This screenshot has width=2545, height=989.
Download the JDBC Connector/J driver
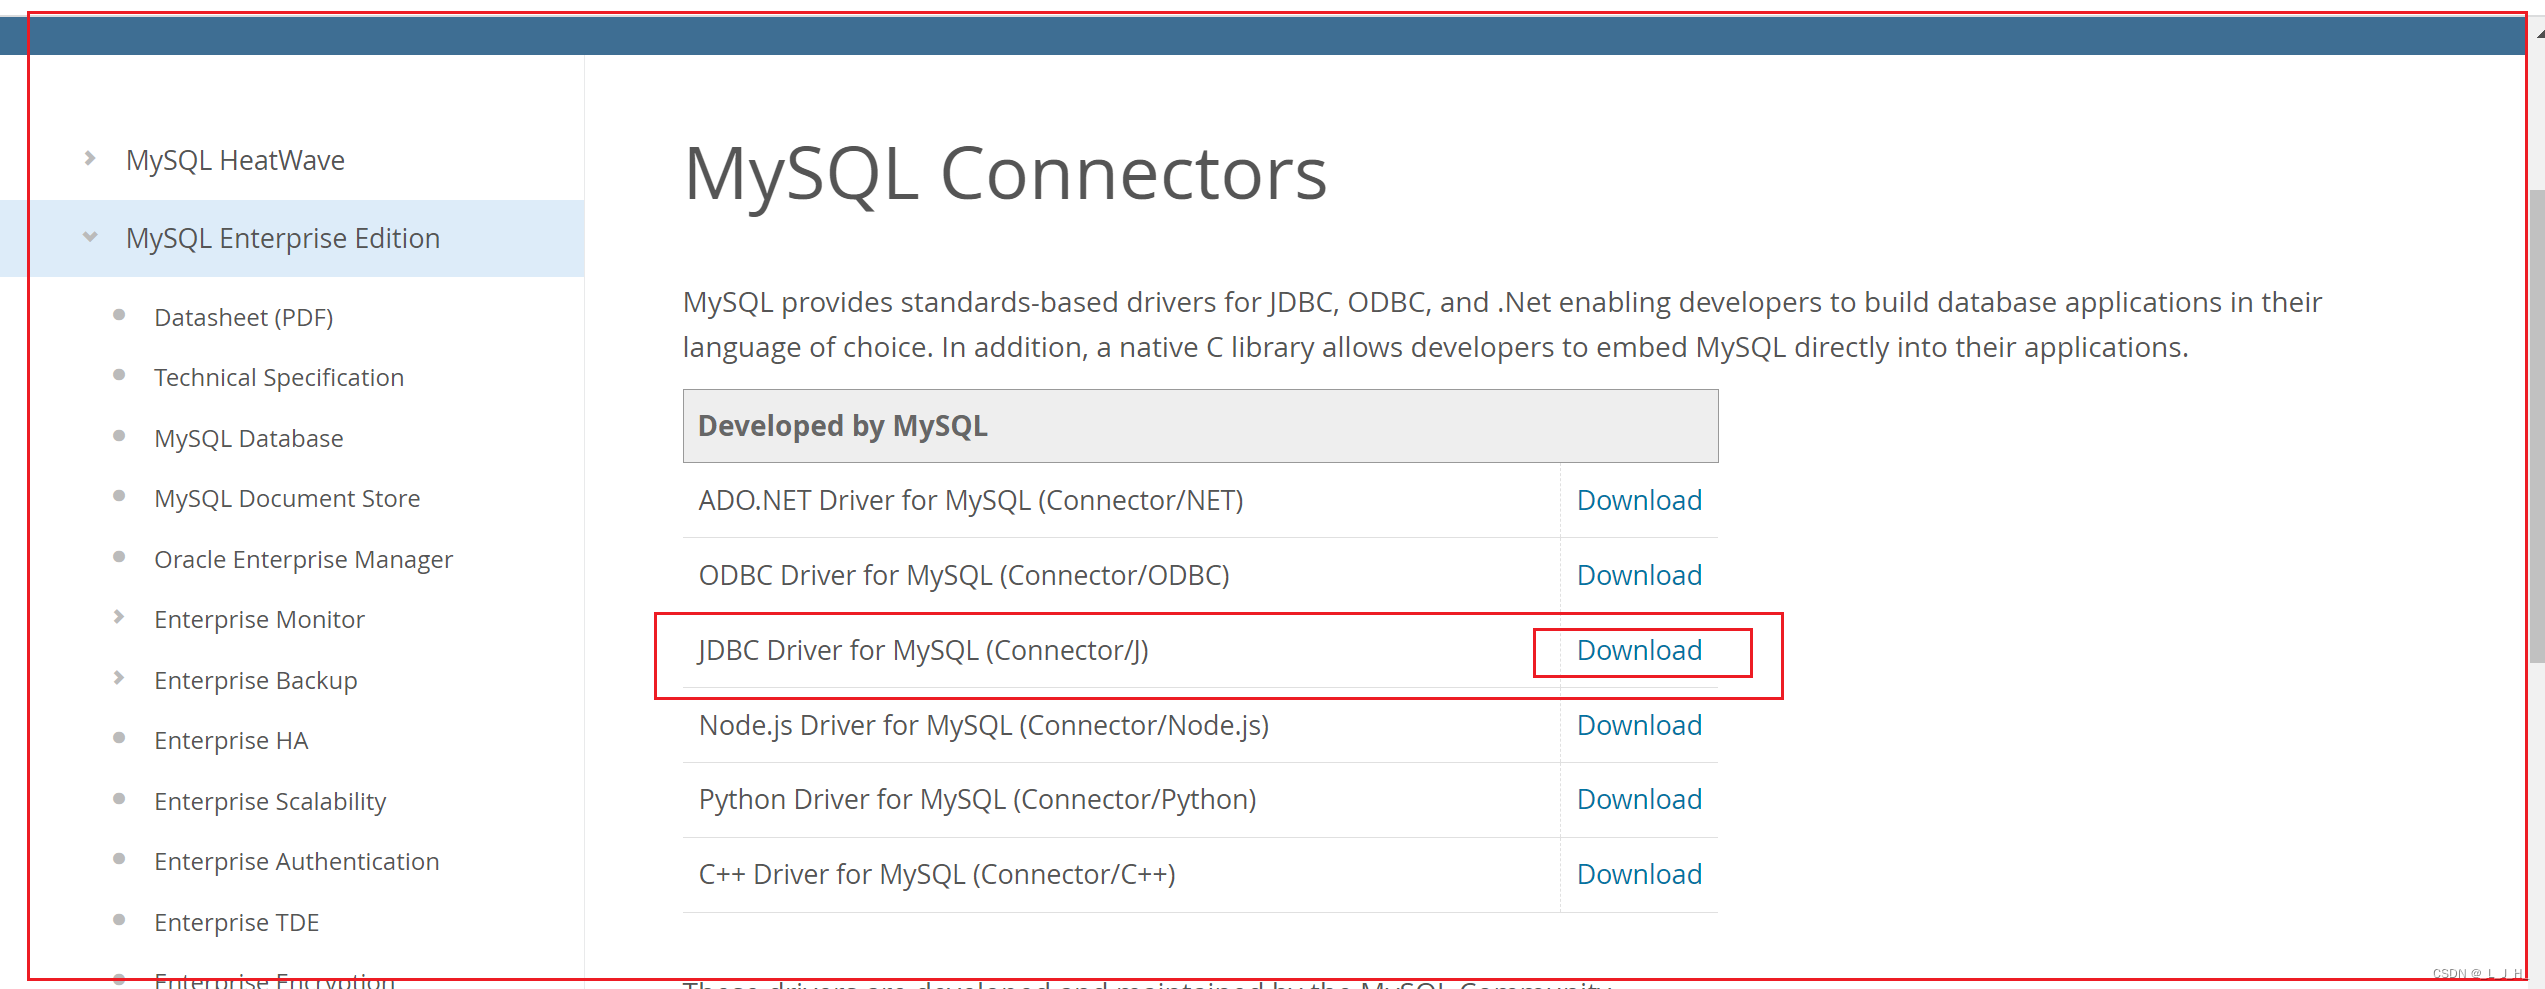tap(1639, 650)
